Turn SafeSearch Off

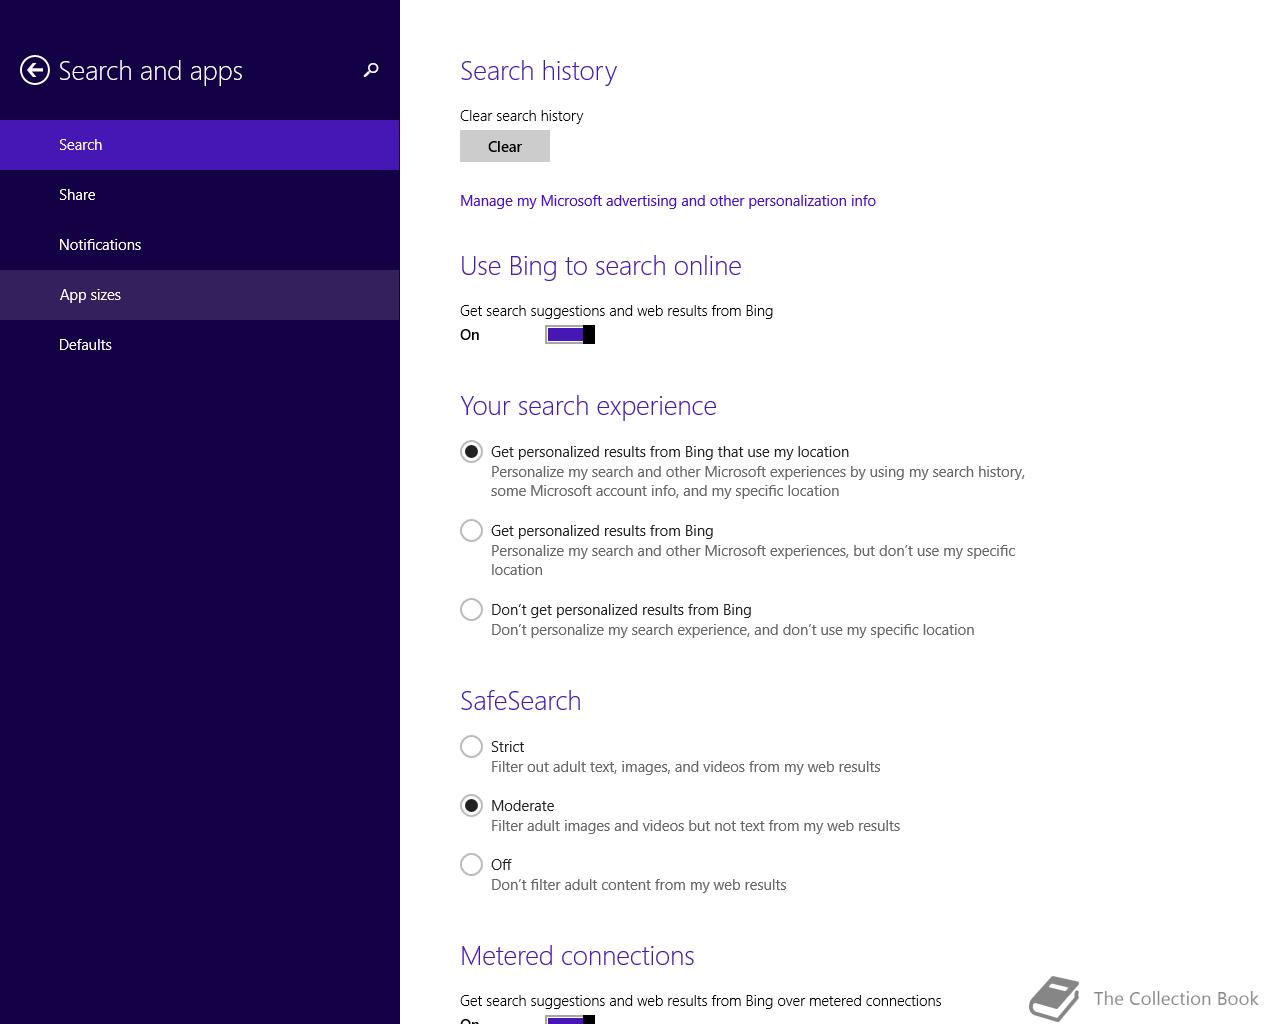(471, 865)
